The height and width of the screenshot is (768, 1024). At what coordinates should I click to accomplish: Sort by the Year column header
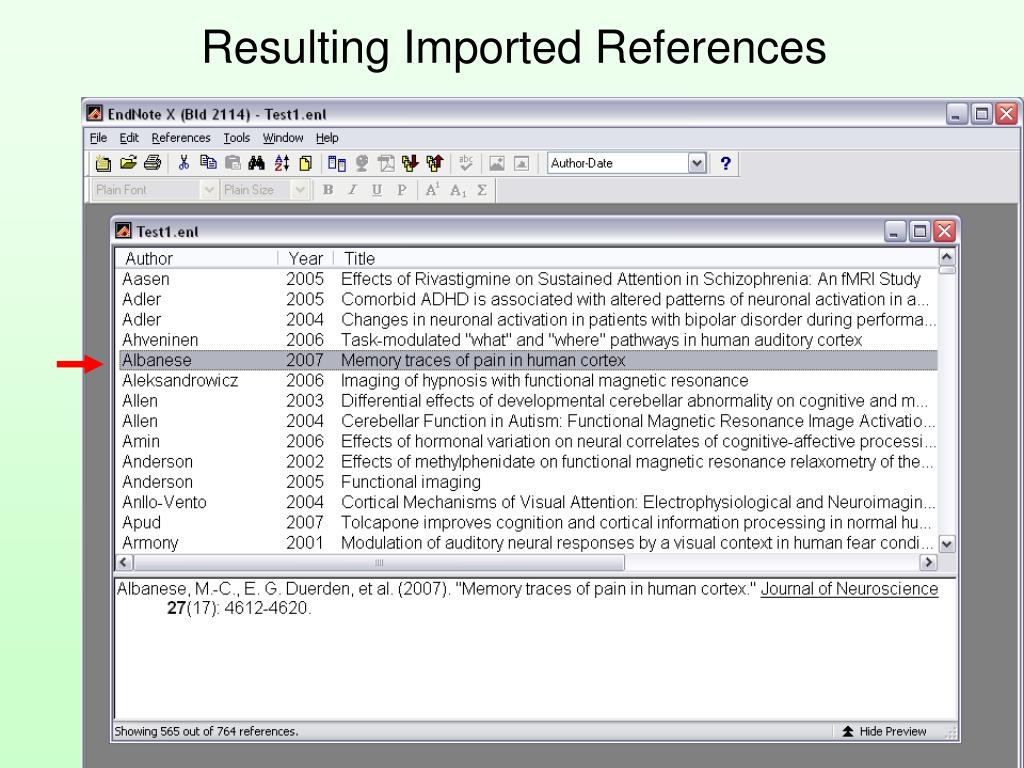306,259
